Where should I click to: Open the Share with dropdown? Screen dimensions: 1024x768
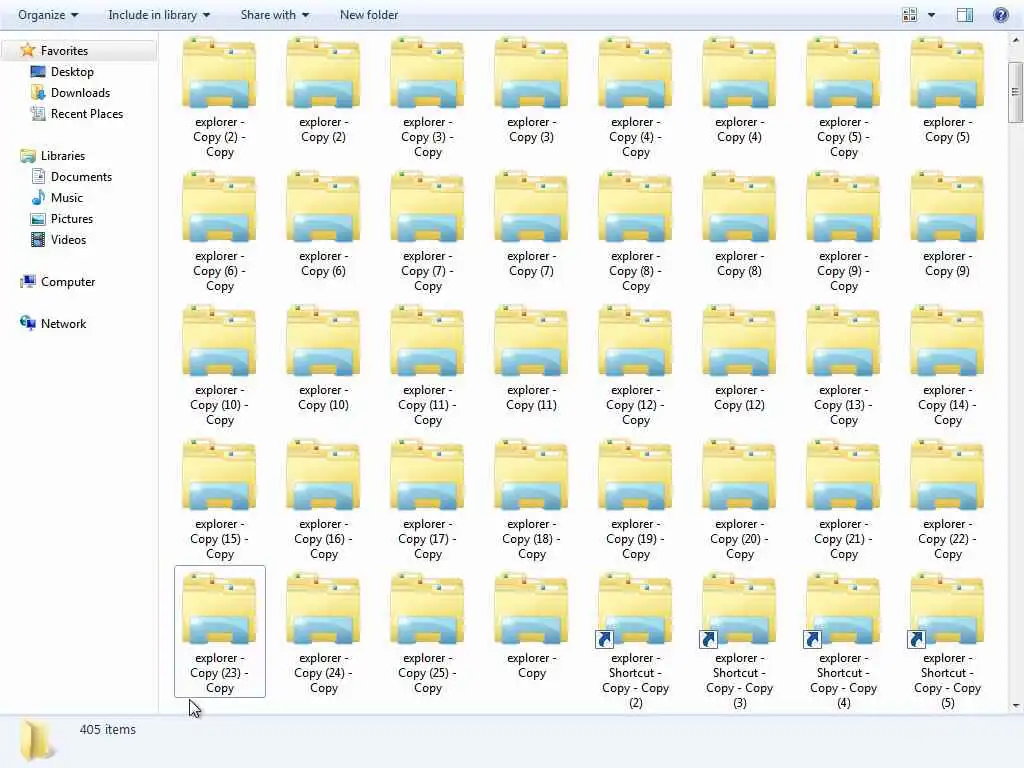[x=274, y=14]
